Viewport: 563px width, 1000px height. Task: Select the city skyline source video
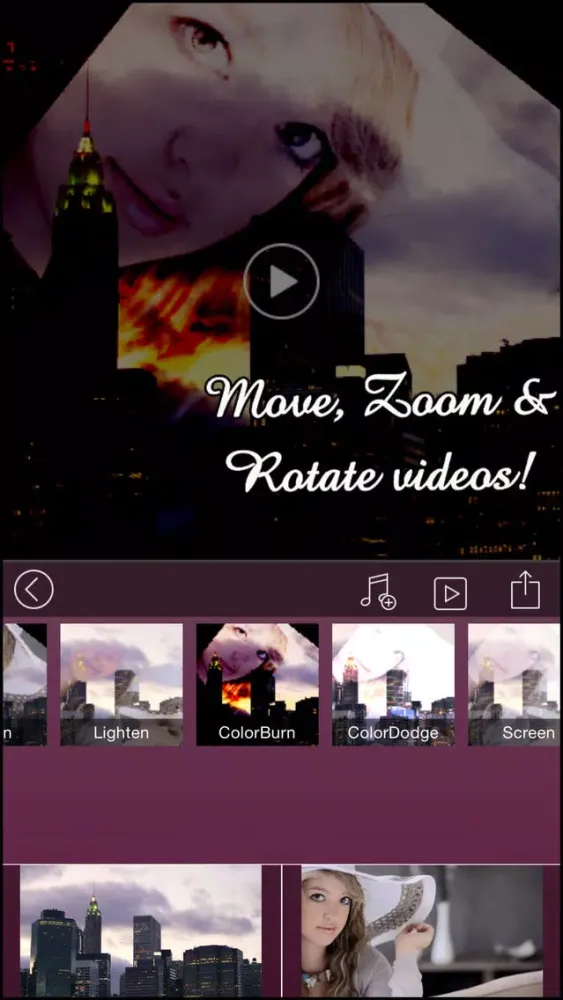(x=141, y=932)
